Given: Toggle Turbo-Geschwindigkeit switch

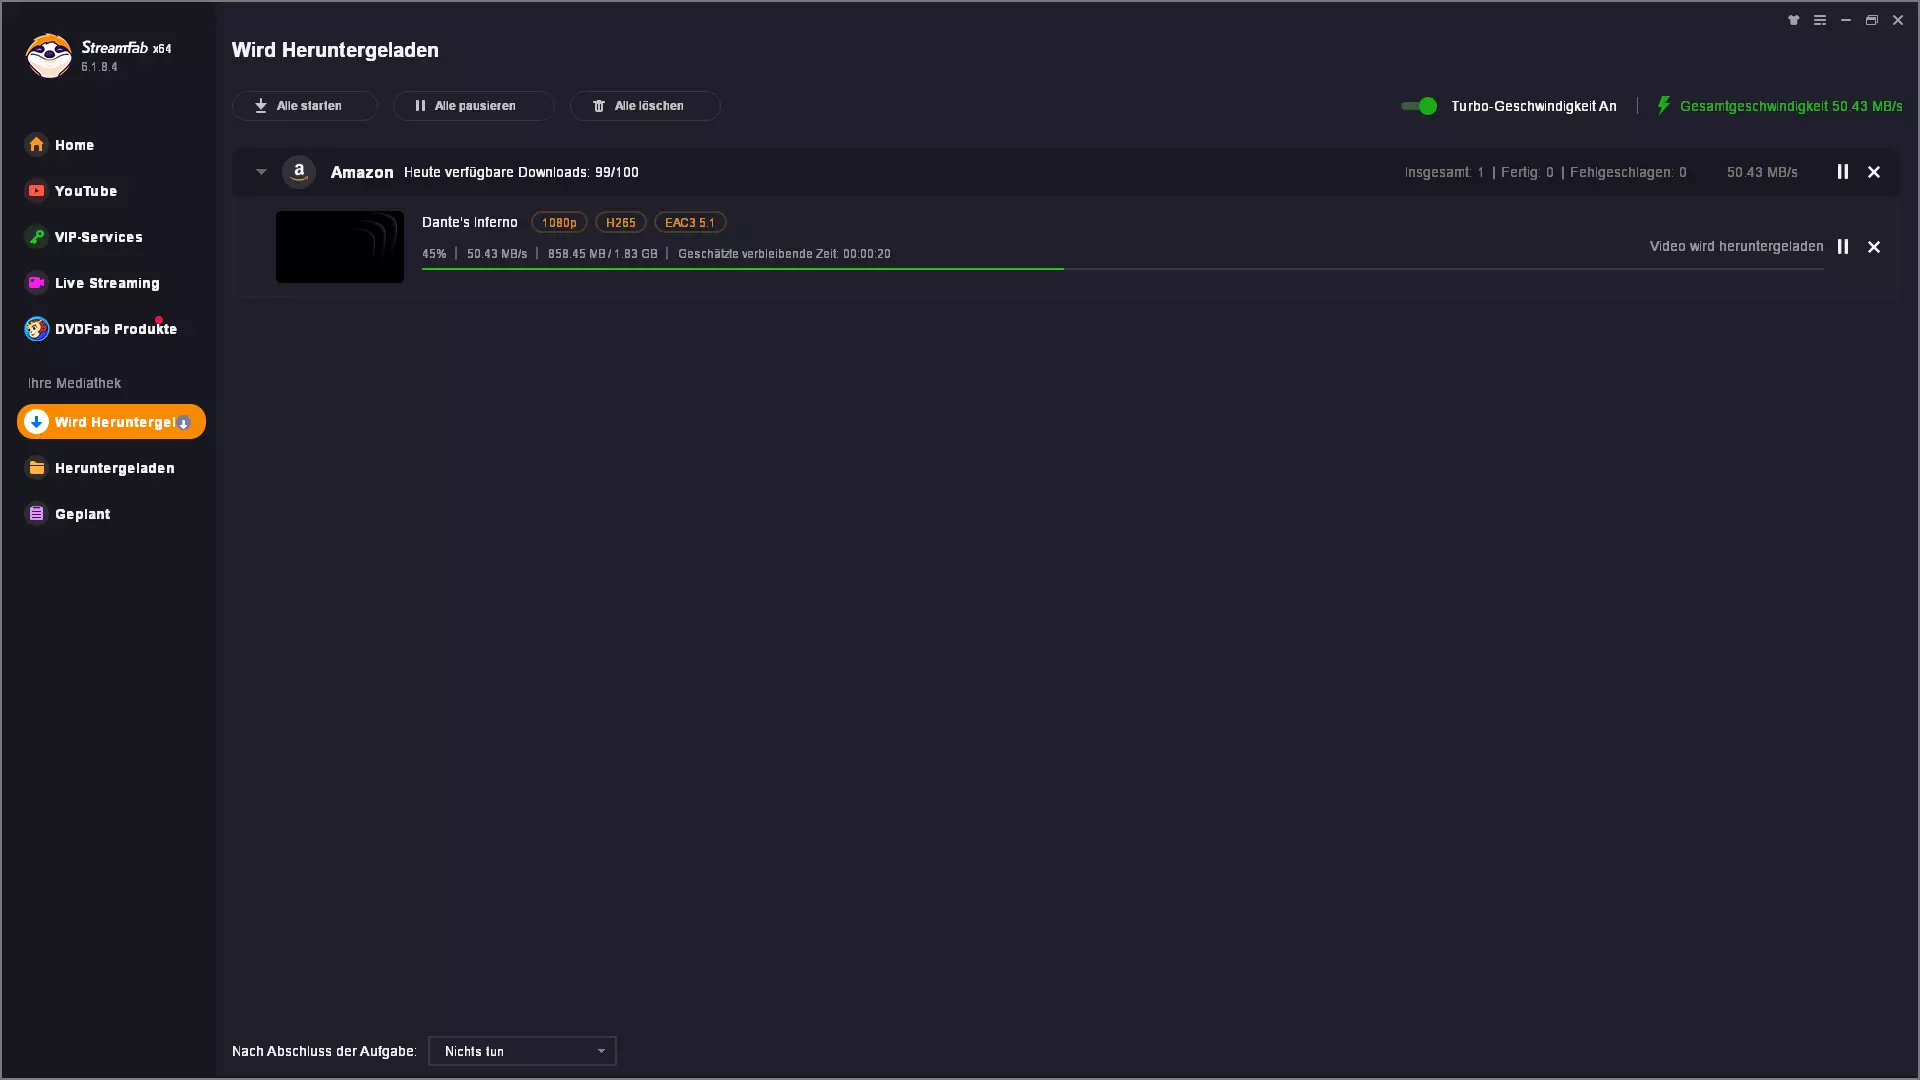Looking at the screenshot, I should tap(1418, 106).
